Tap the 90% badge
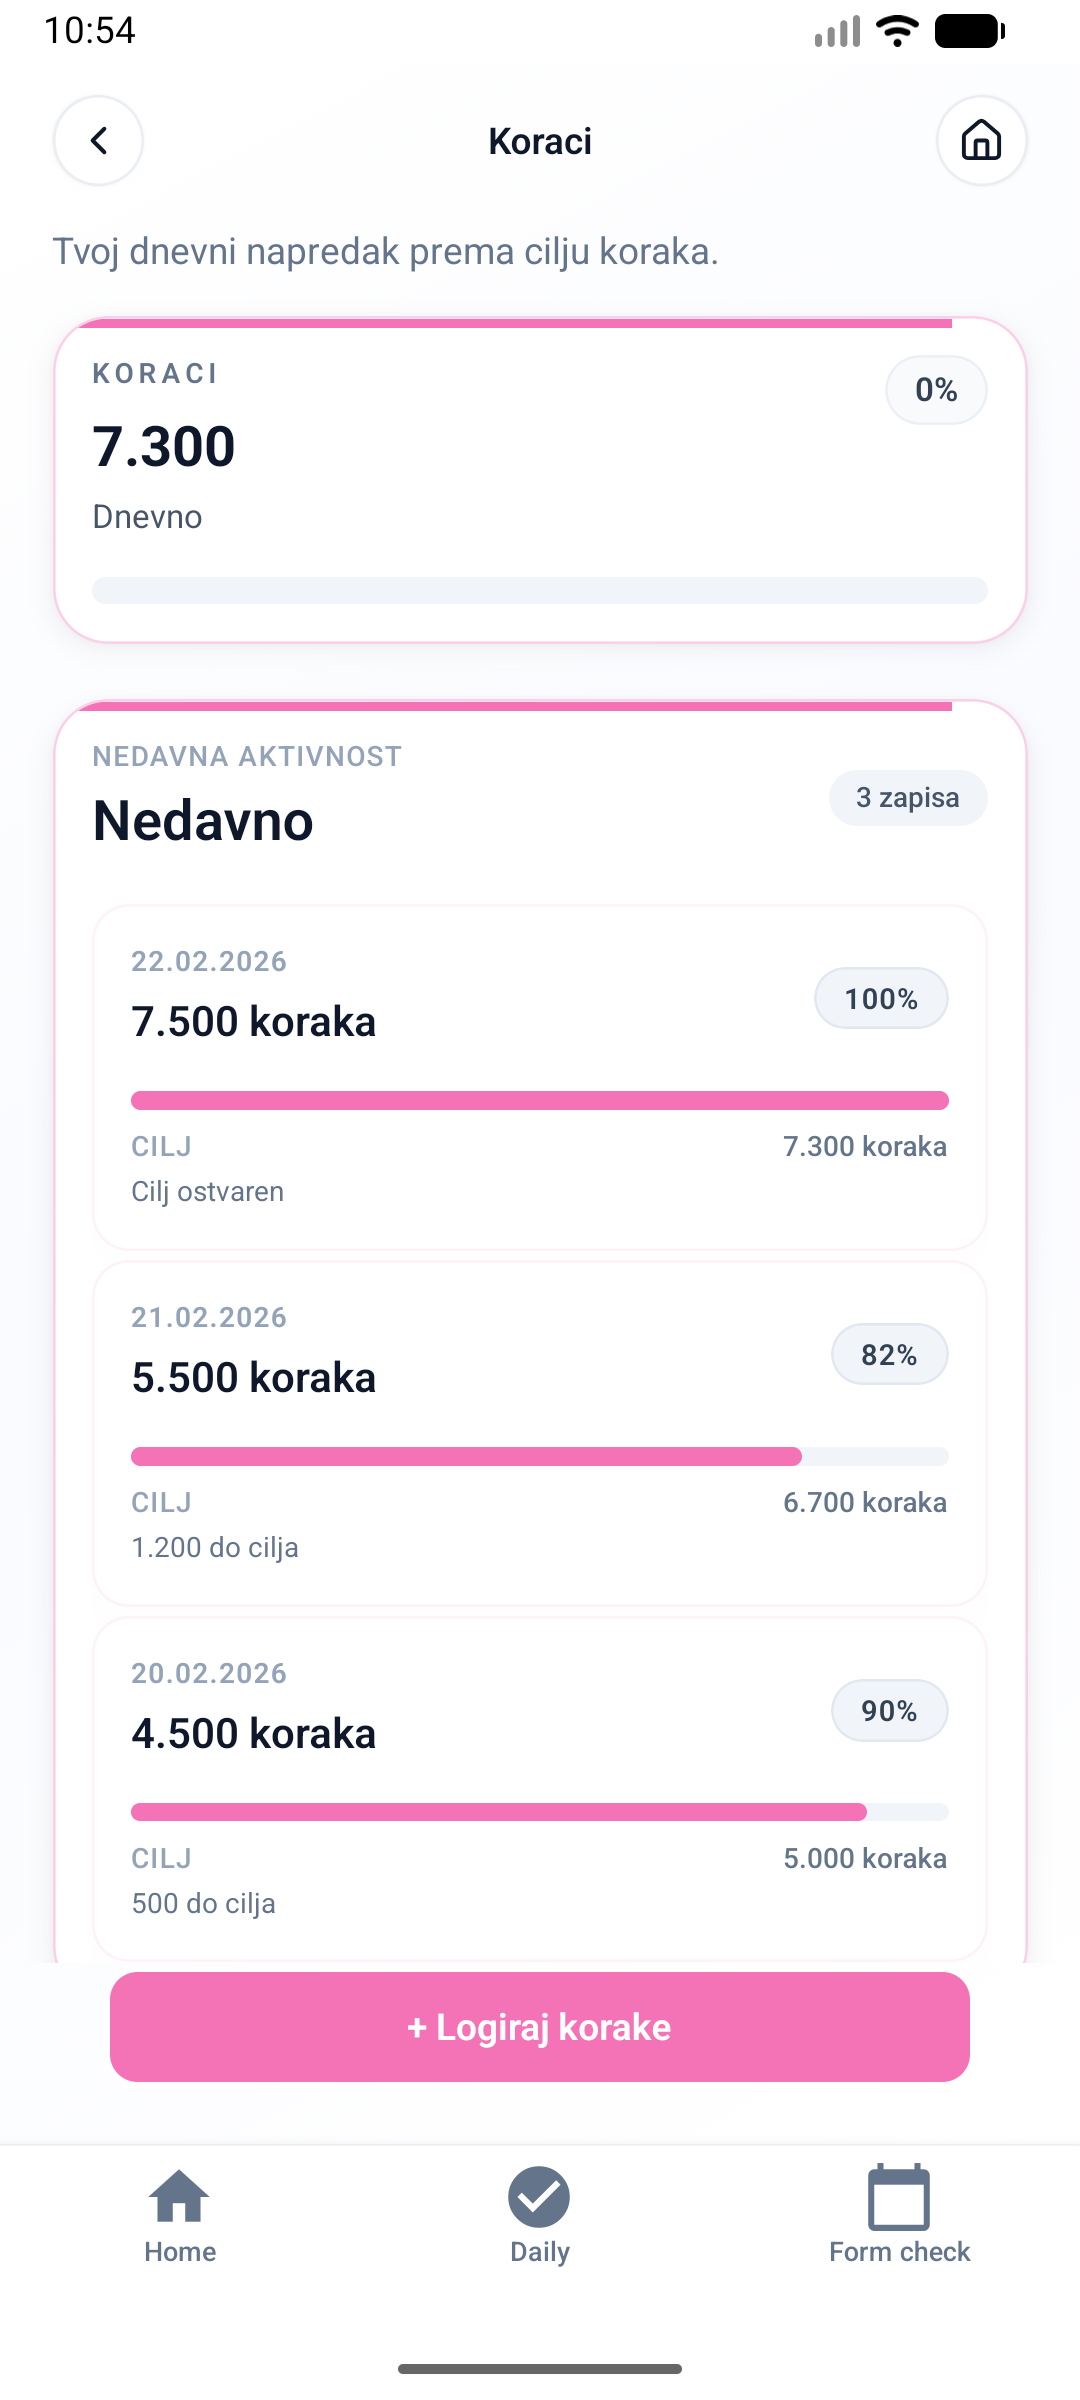Screen dimensions: 1080x2400 889,1711
